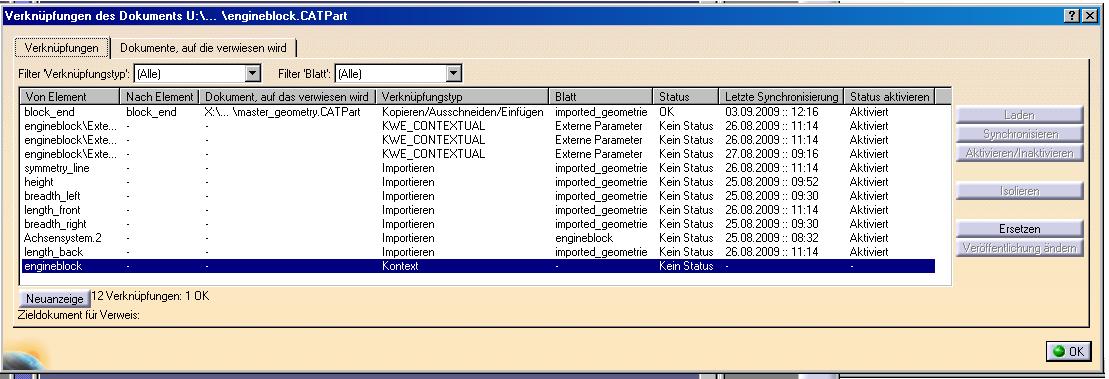Click the '12 Verknüpfungen: 1 OK' summary text
The height and width of the screenshot is (379, 1109).
point(151,296)
